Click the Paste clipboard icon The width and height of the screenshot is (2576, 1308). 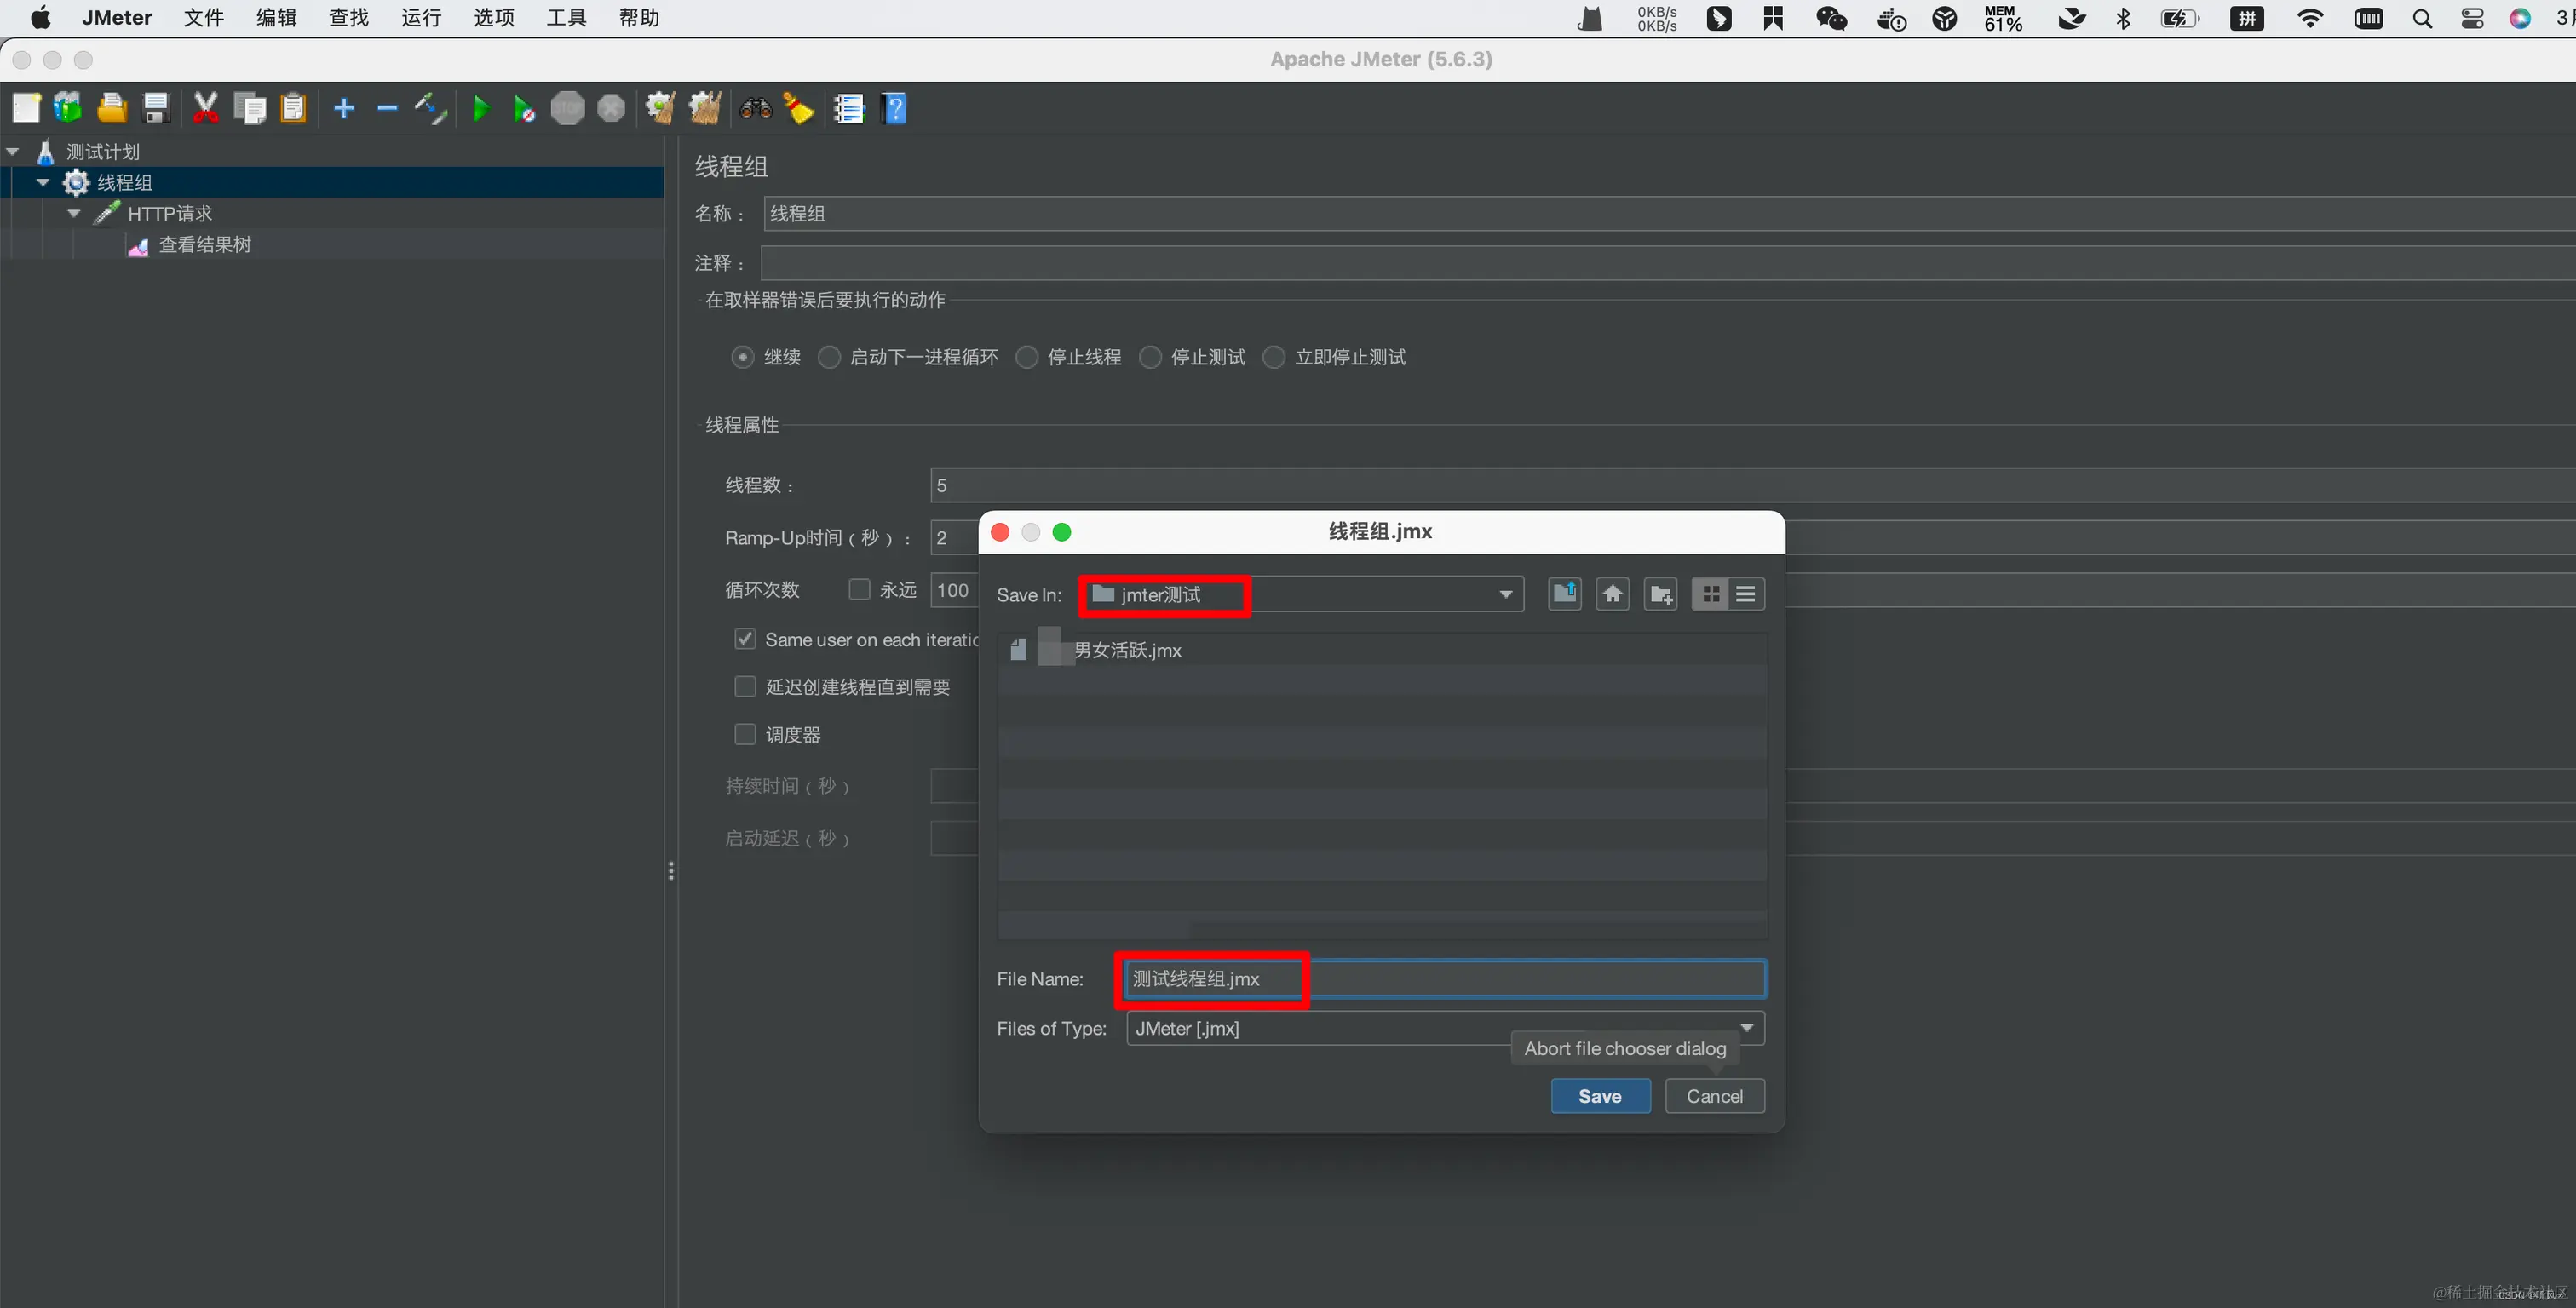pos(293,108)
